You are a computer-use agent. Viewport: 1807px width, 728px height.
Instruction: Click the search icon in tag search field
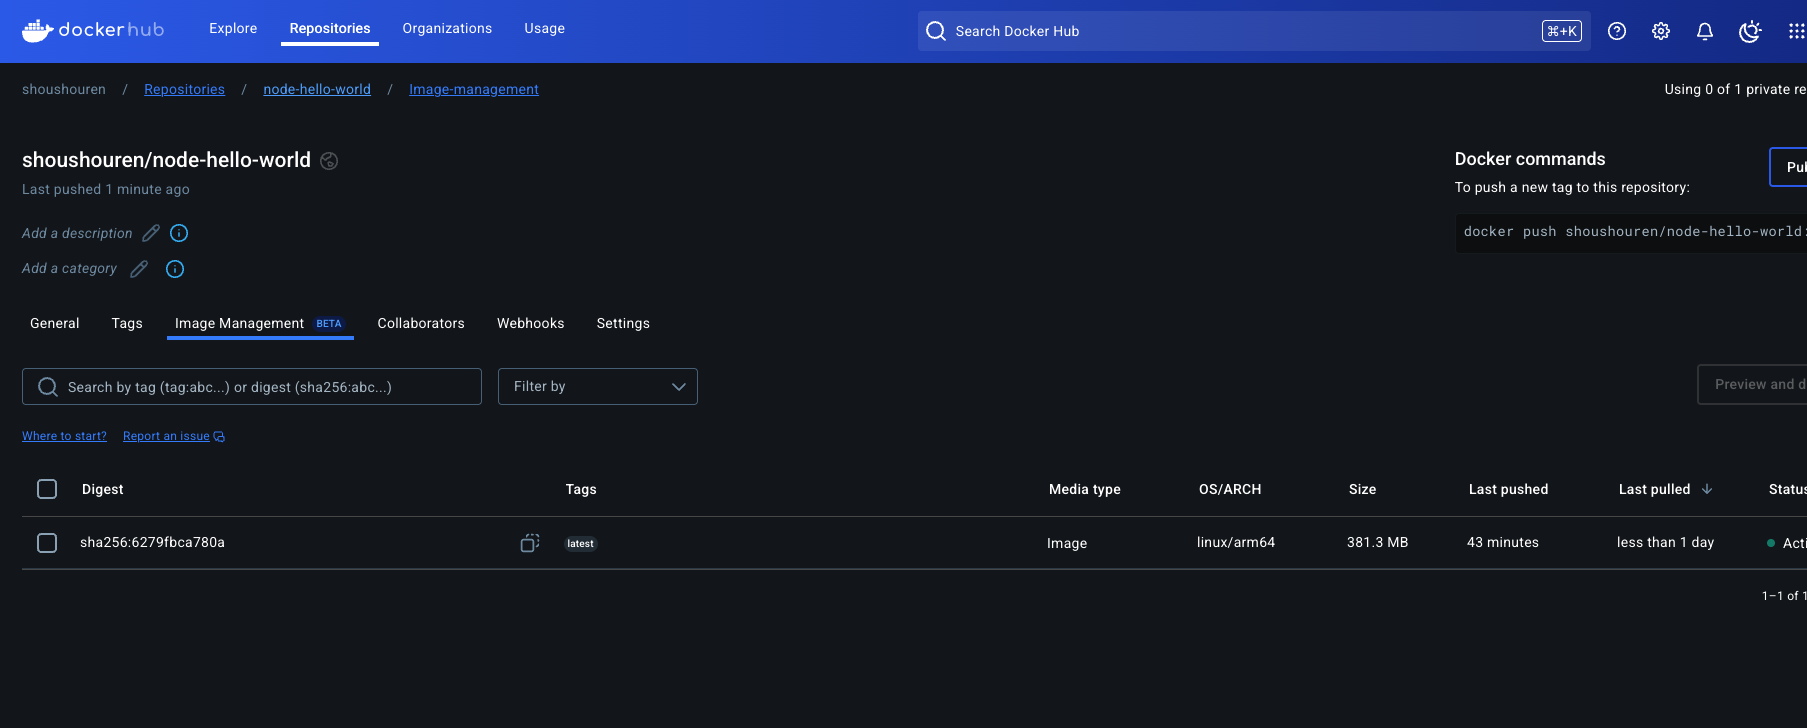(47, 387)
